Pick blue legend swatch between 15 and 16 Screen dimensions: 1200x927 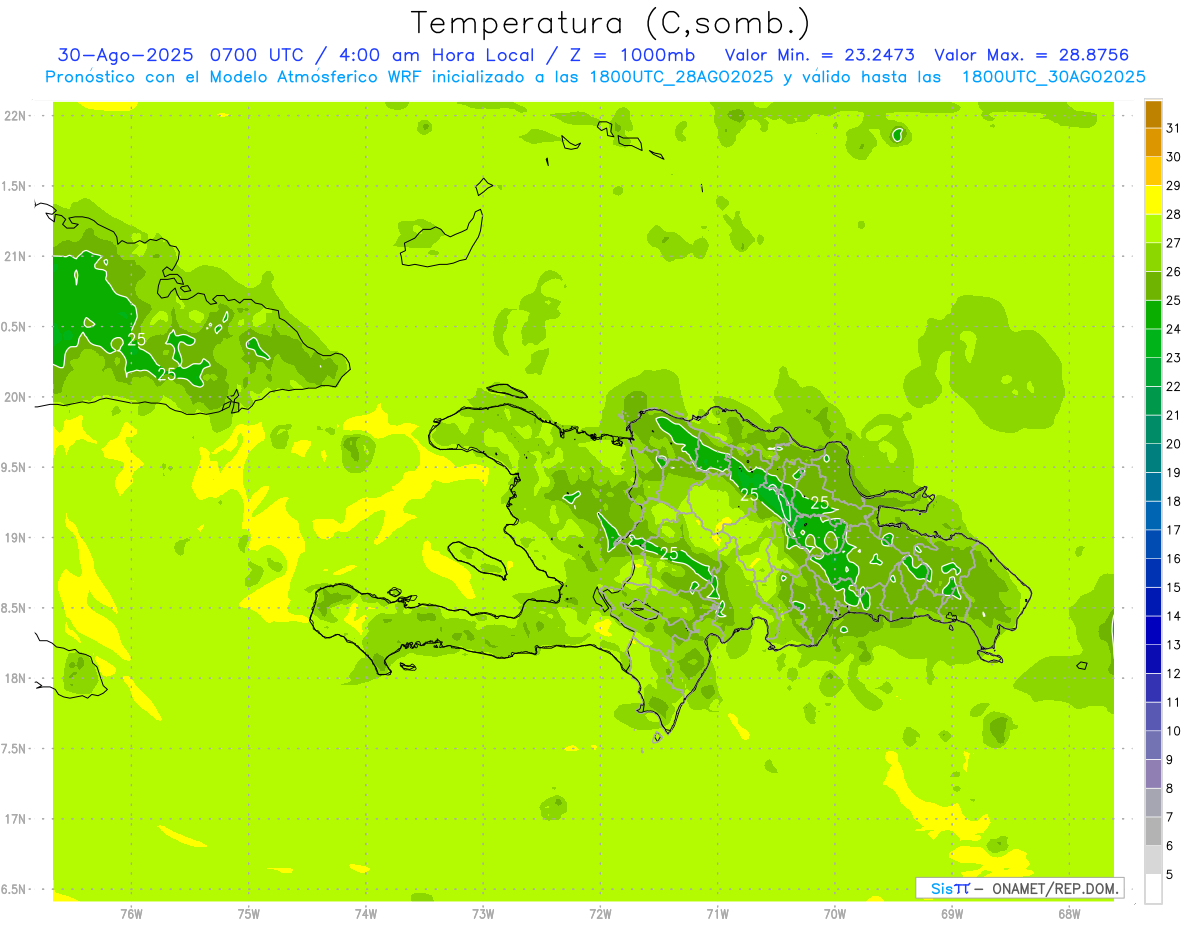click(x=1153, y=573)
